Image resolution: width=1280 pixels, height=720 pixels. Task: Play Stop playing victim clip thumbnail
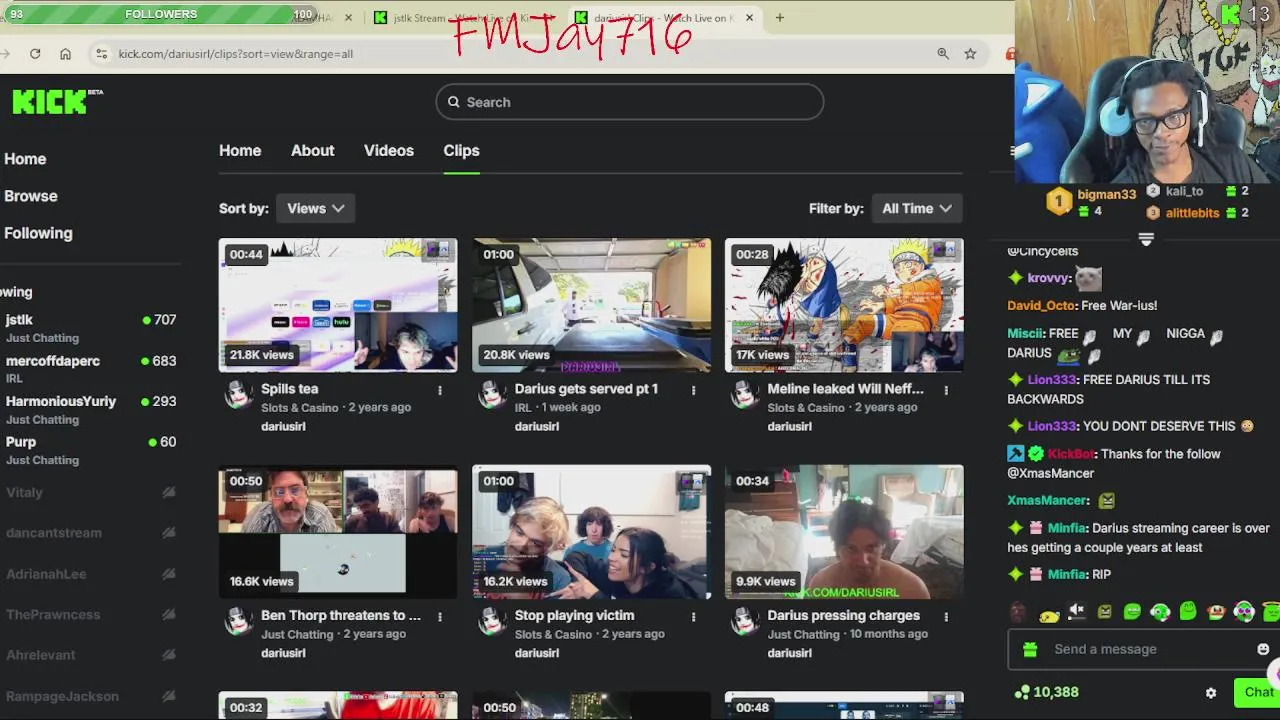[591, 532]
